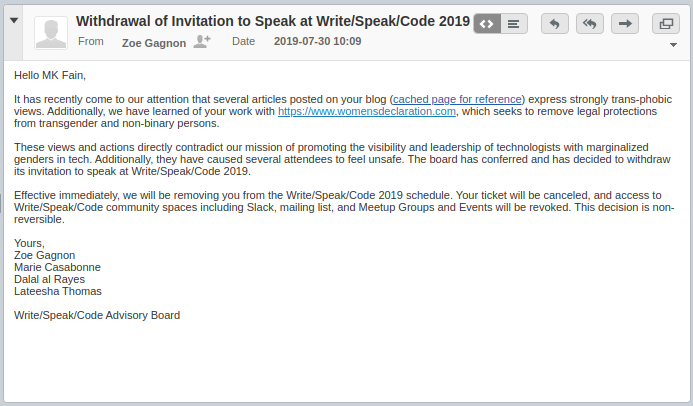
Task: Select the sender's avatar thumbnail
Action: click(51, 33)
